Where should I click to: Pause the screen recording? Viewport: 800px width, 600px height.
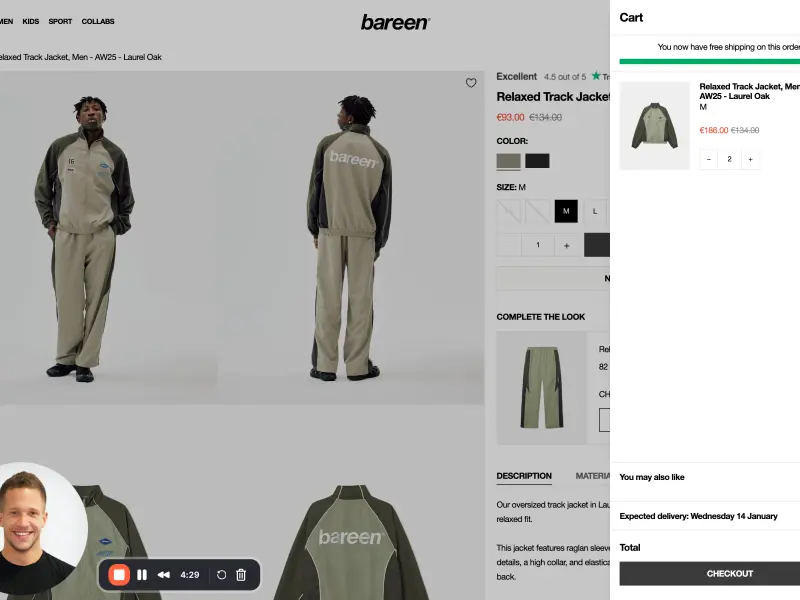pyautogui.click(x=142, y=575)
